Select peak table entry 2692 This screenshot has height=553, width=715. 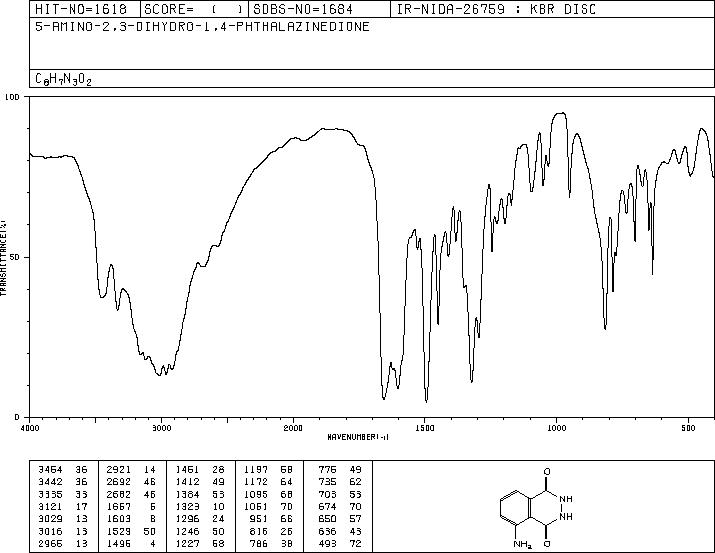tap(119, 482)
